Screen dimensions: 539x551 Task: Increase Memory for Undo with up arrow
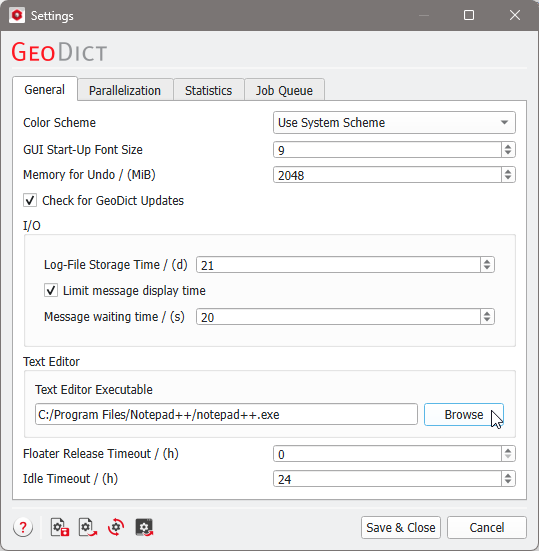(508, 171)
